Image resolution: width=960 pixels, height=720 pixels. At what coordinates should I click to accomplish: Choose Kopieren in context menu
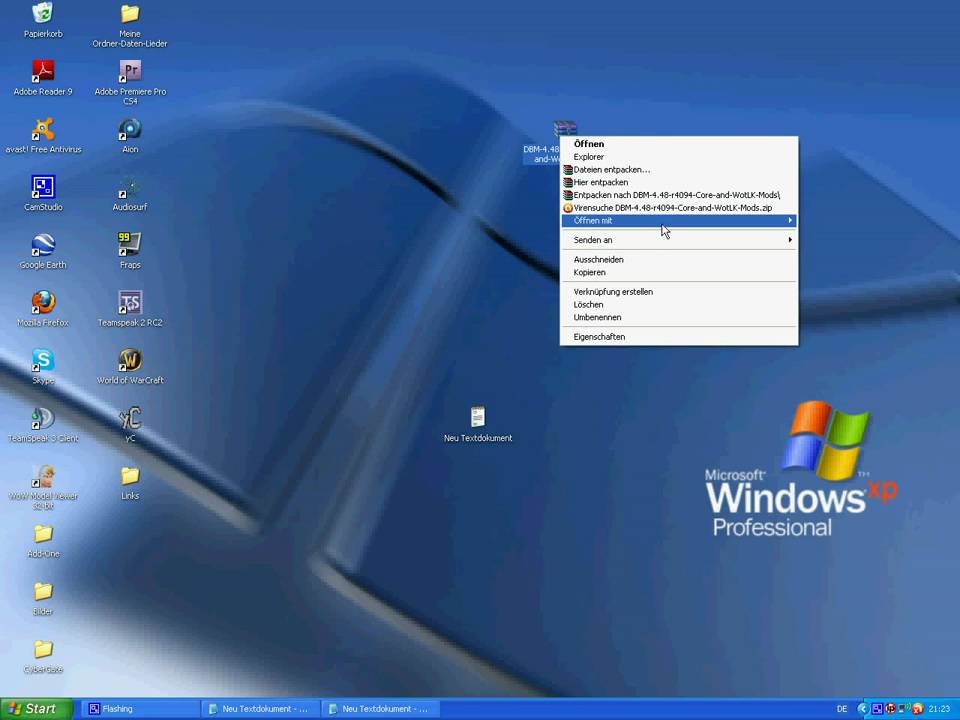[x=679, y=272]
